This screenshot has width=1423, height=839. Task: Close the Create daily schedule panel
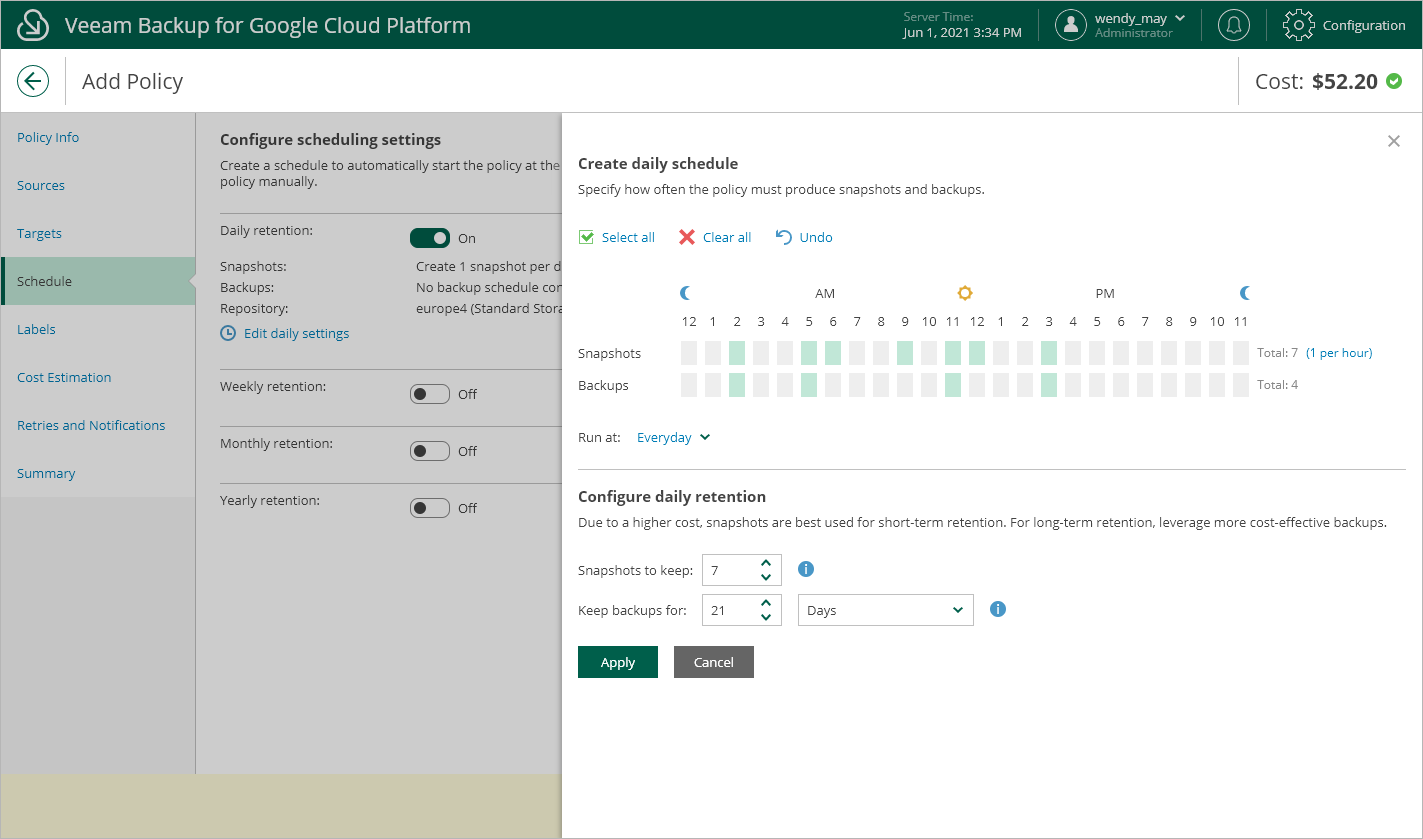1394,141
